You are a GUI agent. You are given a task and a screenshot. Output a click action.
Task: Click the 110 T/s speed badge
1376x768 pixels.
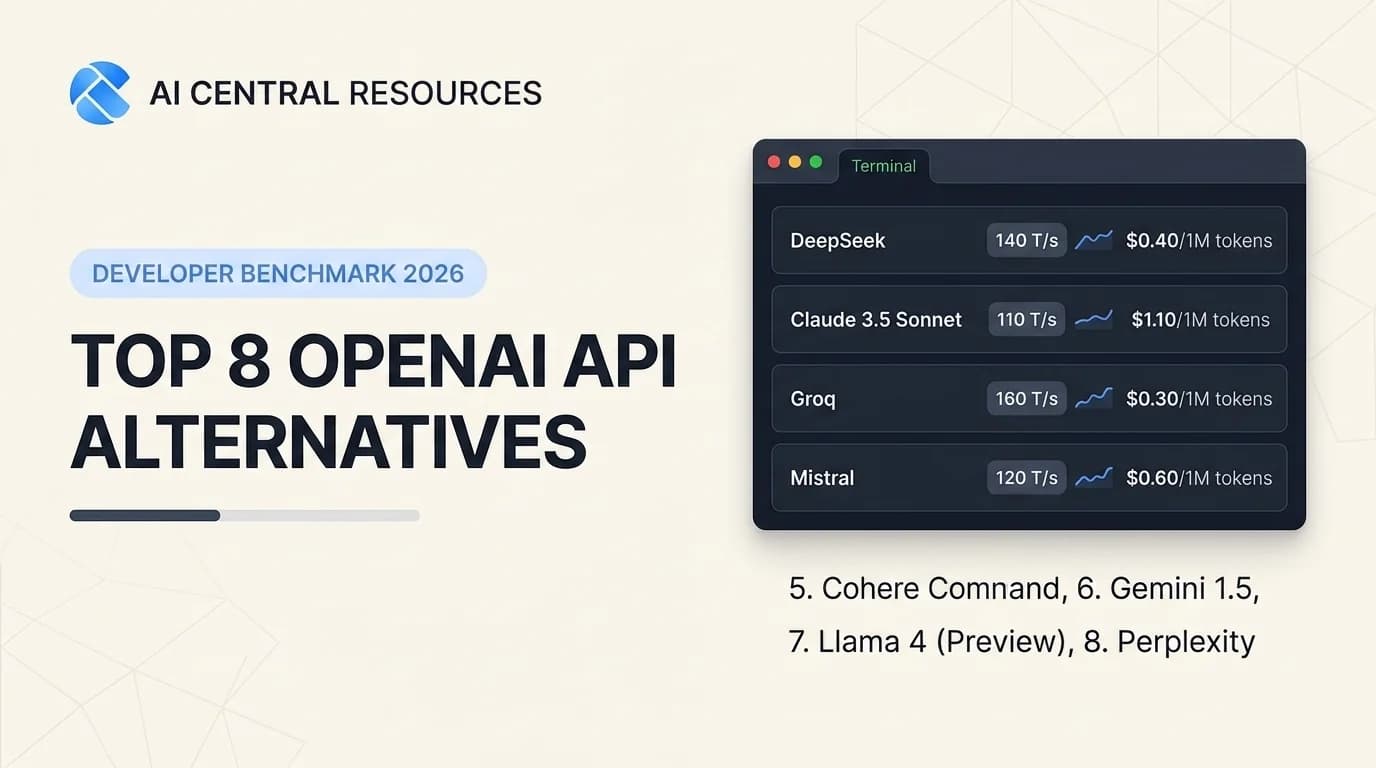(1027, 319)
